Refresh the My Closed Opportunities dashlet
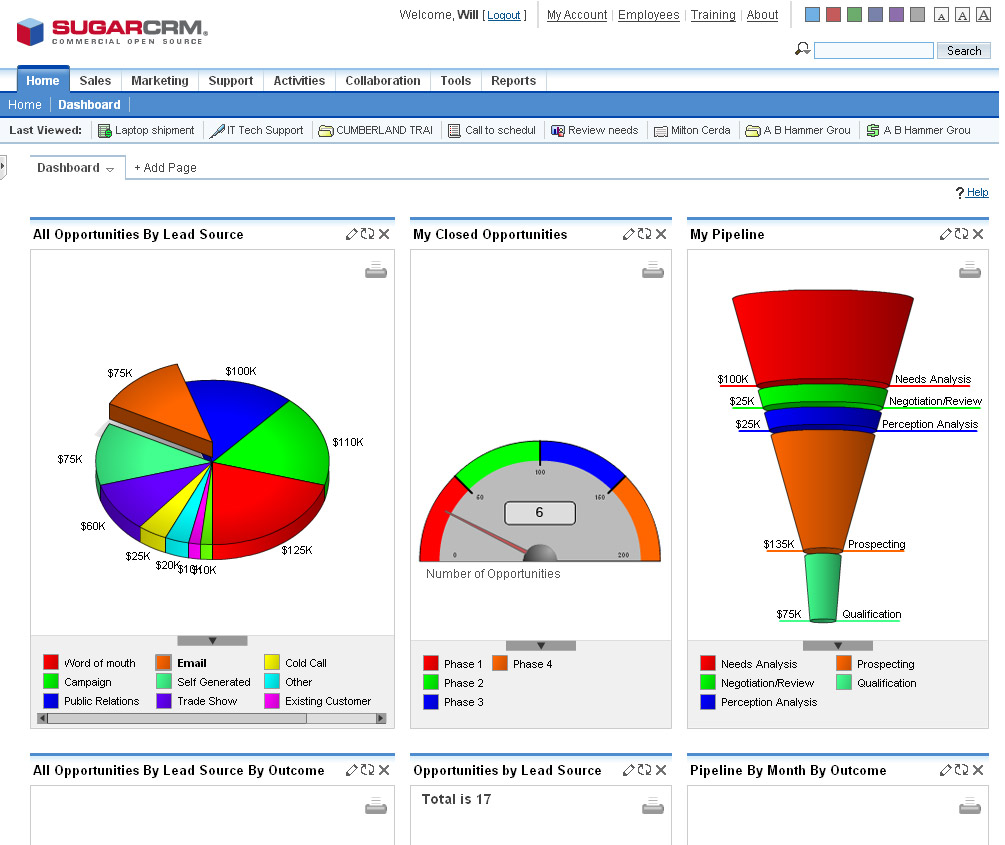 [644, 234]
